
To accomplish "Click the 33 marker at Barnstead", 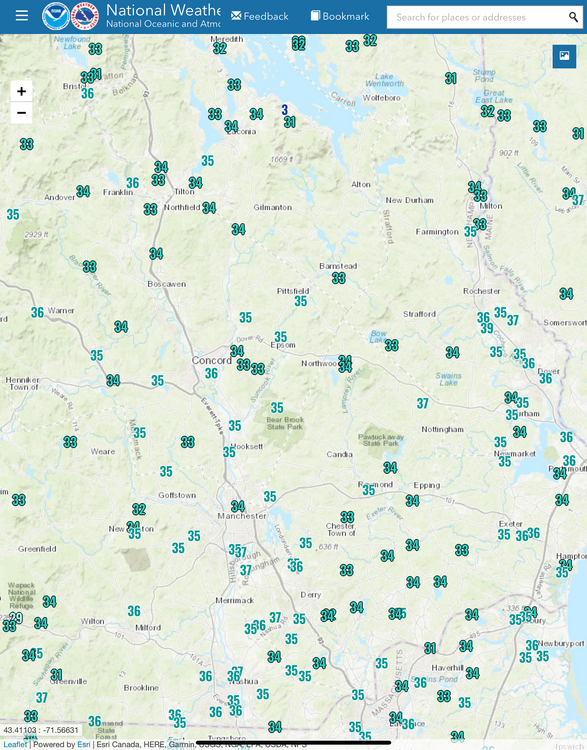I will pos(339,278).
